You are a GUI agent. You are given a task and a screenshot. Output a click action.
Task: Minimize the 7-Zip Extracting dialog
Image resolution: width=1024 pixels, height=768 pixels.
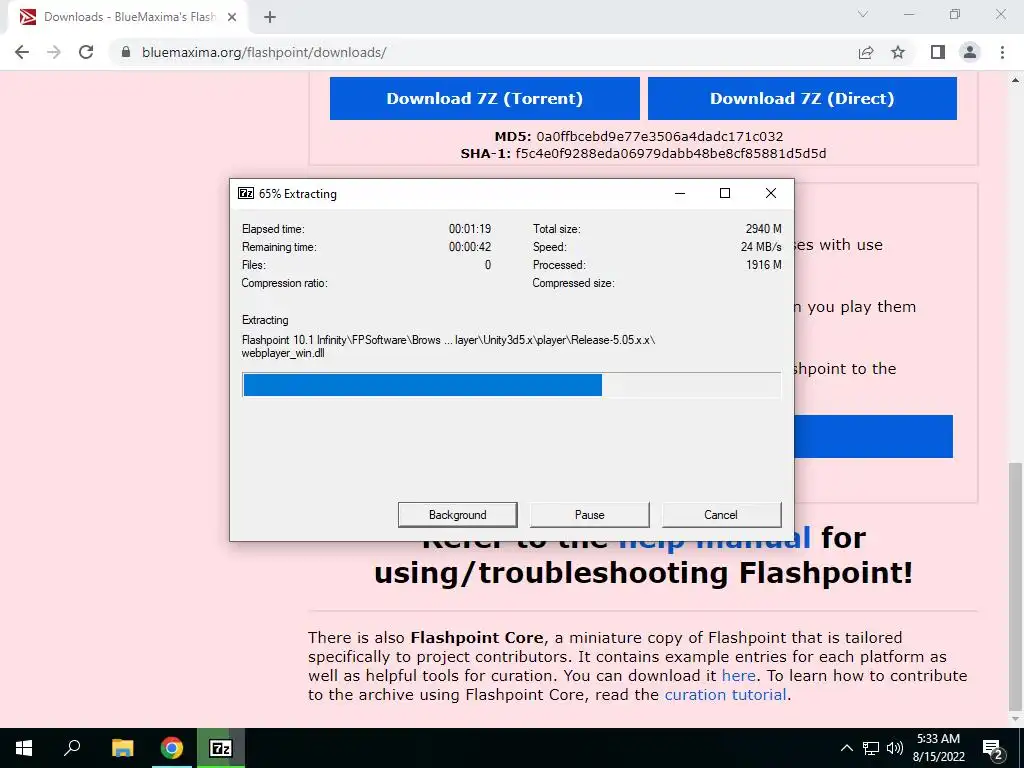[680, 193]
